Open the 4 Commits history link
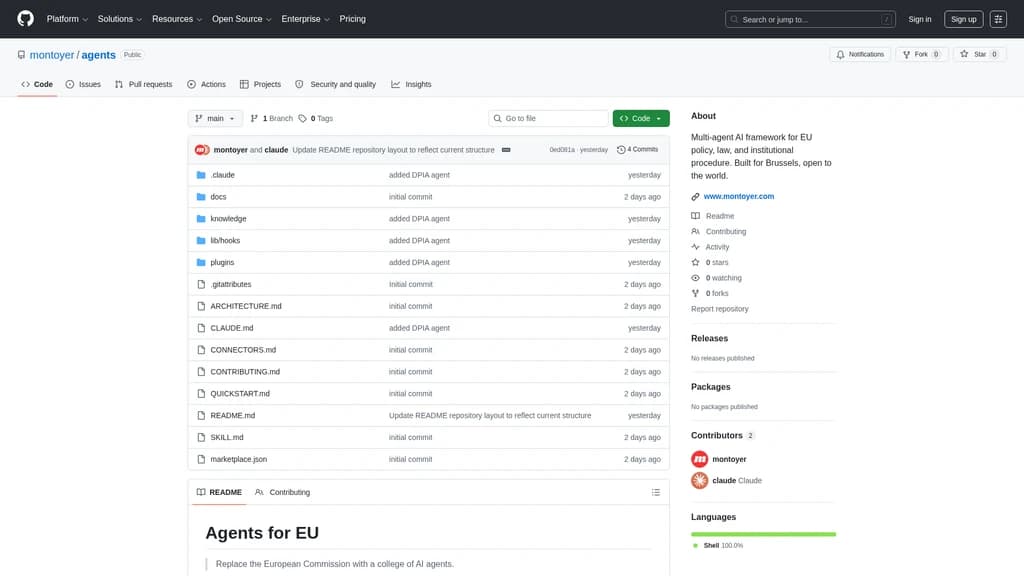Viewport: 1024px width, 576px height. click(637, 150)
